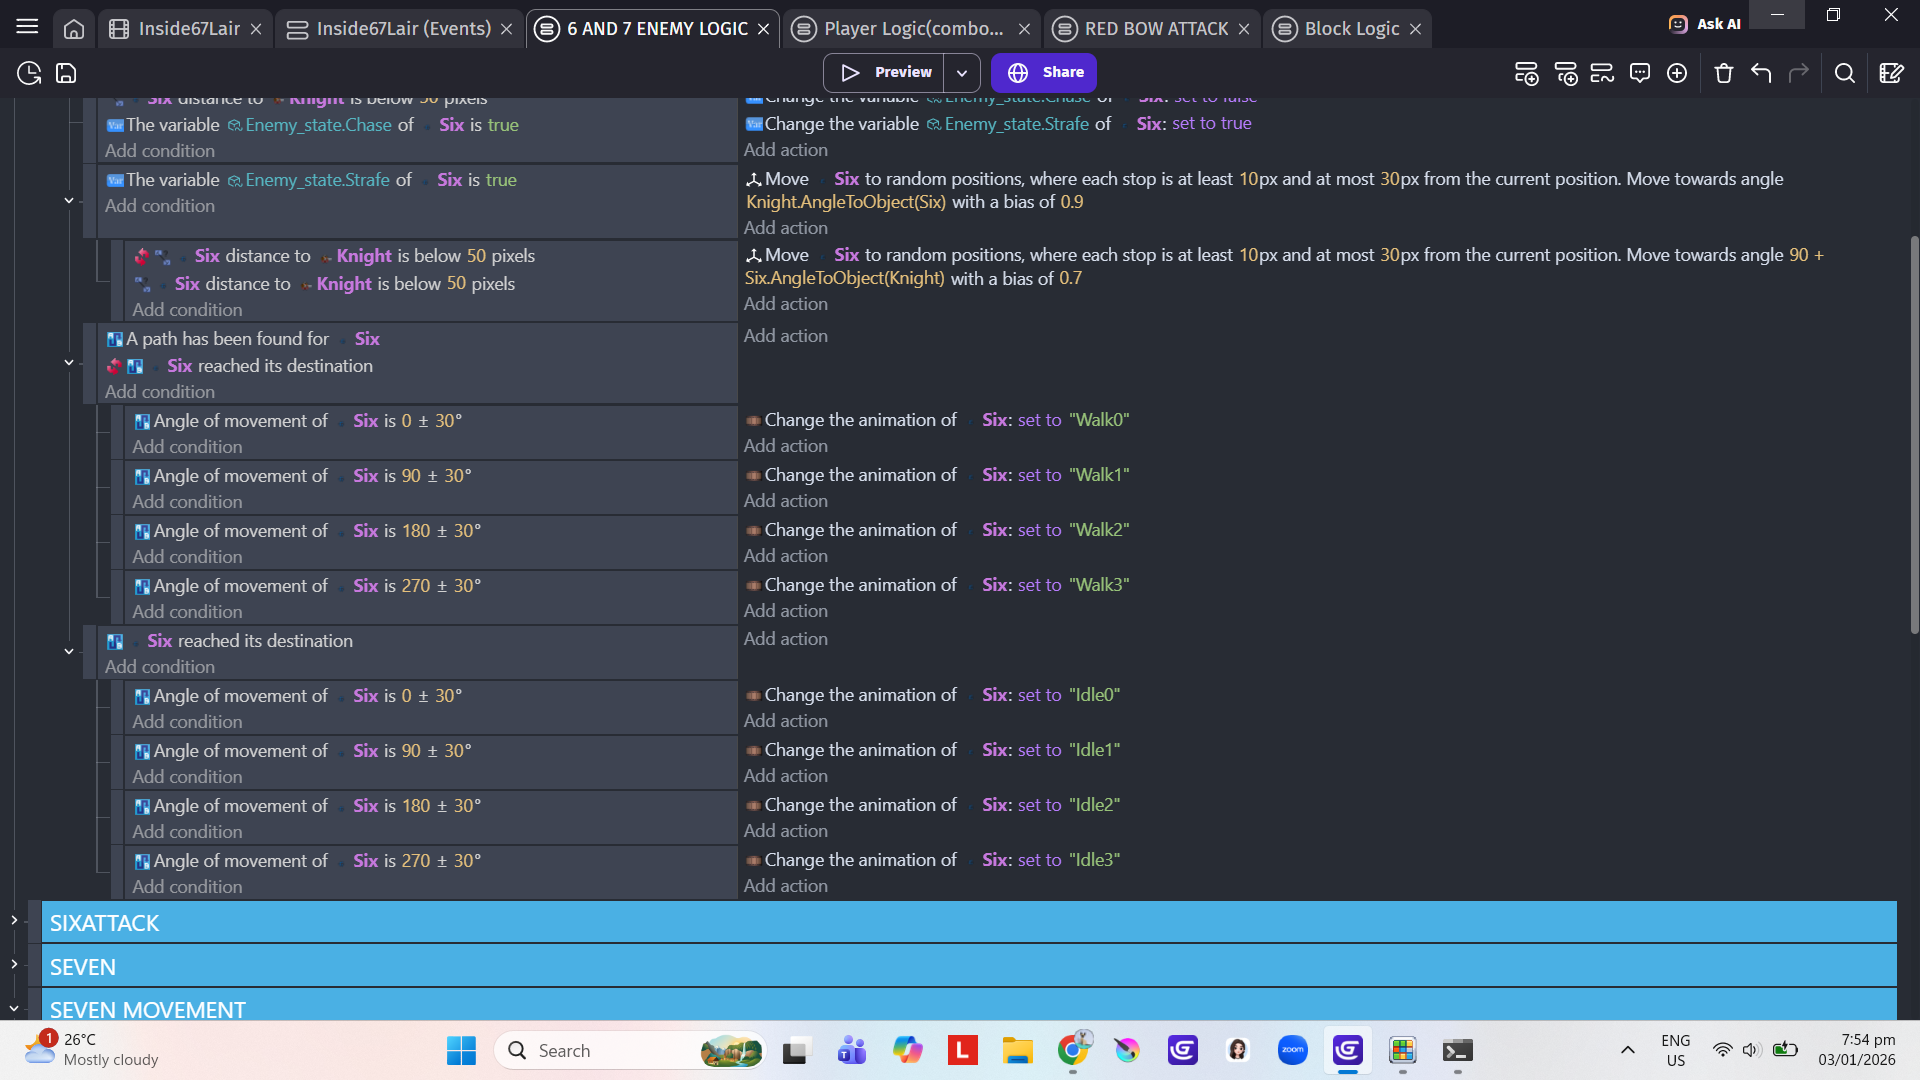The height and width of the screenshot is (1080, 1920).
Task: Click the Undo arrow in the toolbar
Action: 1761,73
